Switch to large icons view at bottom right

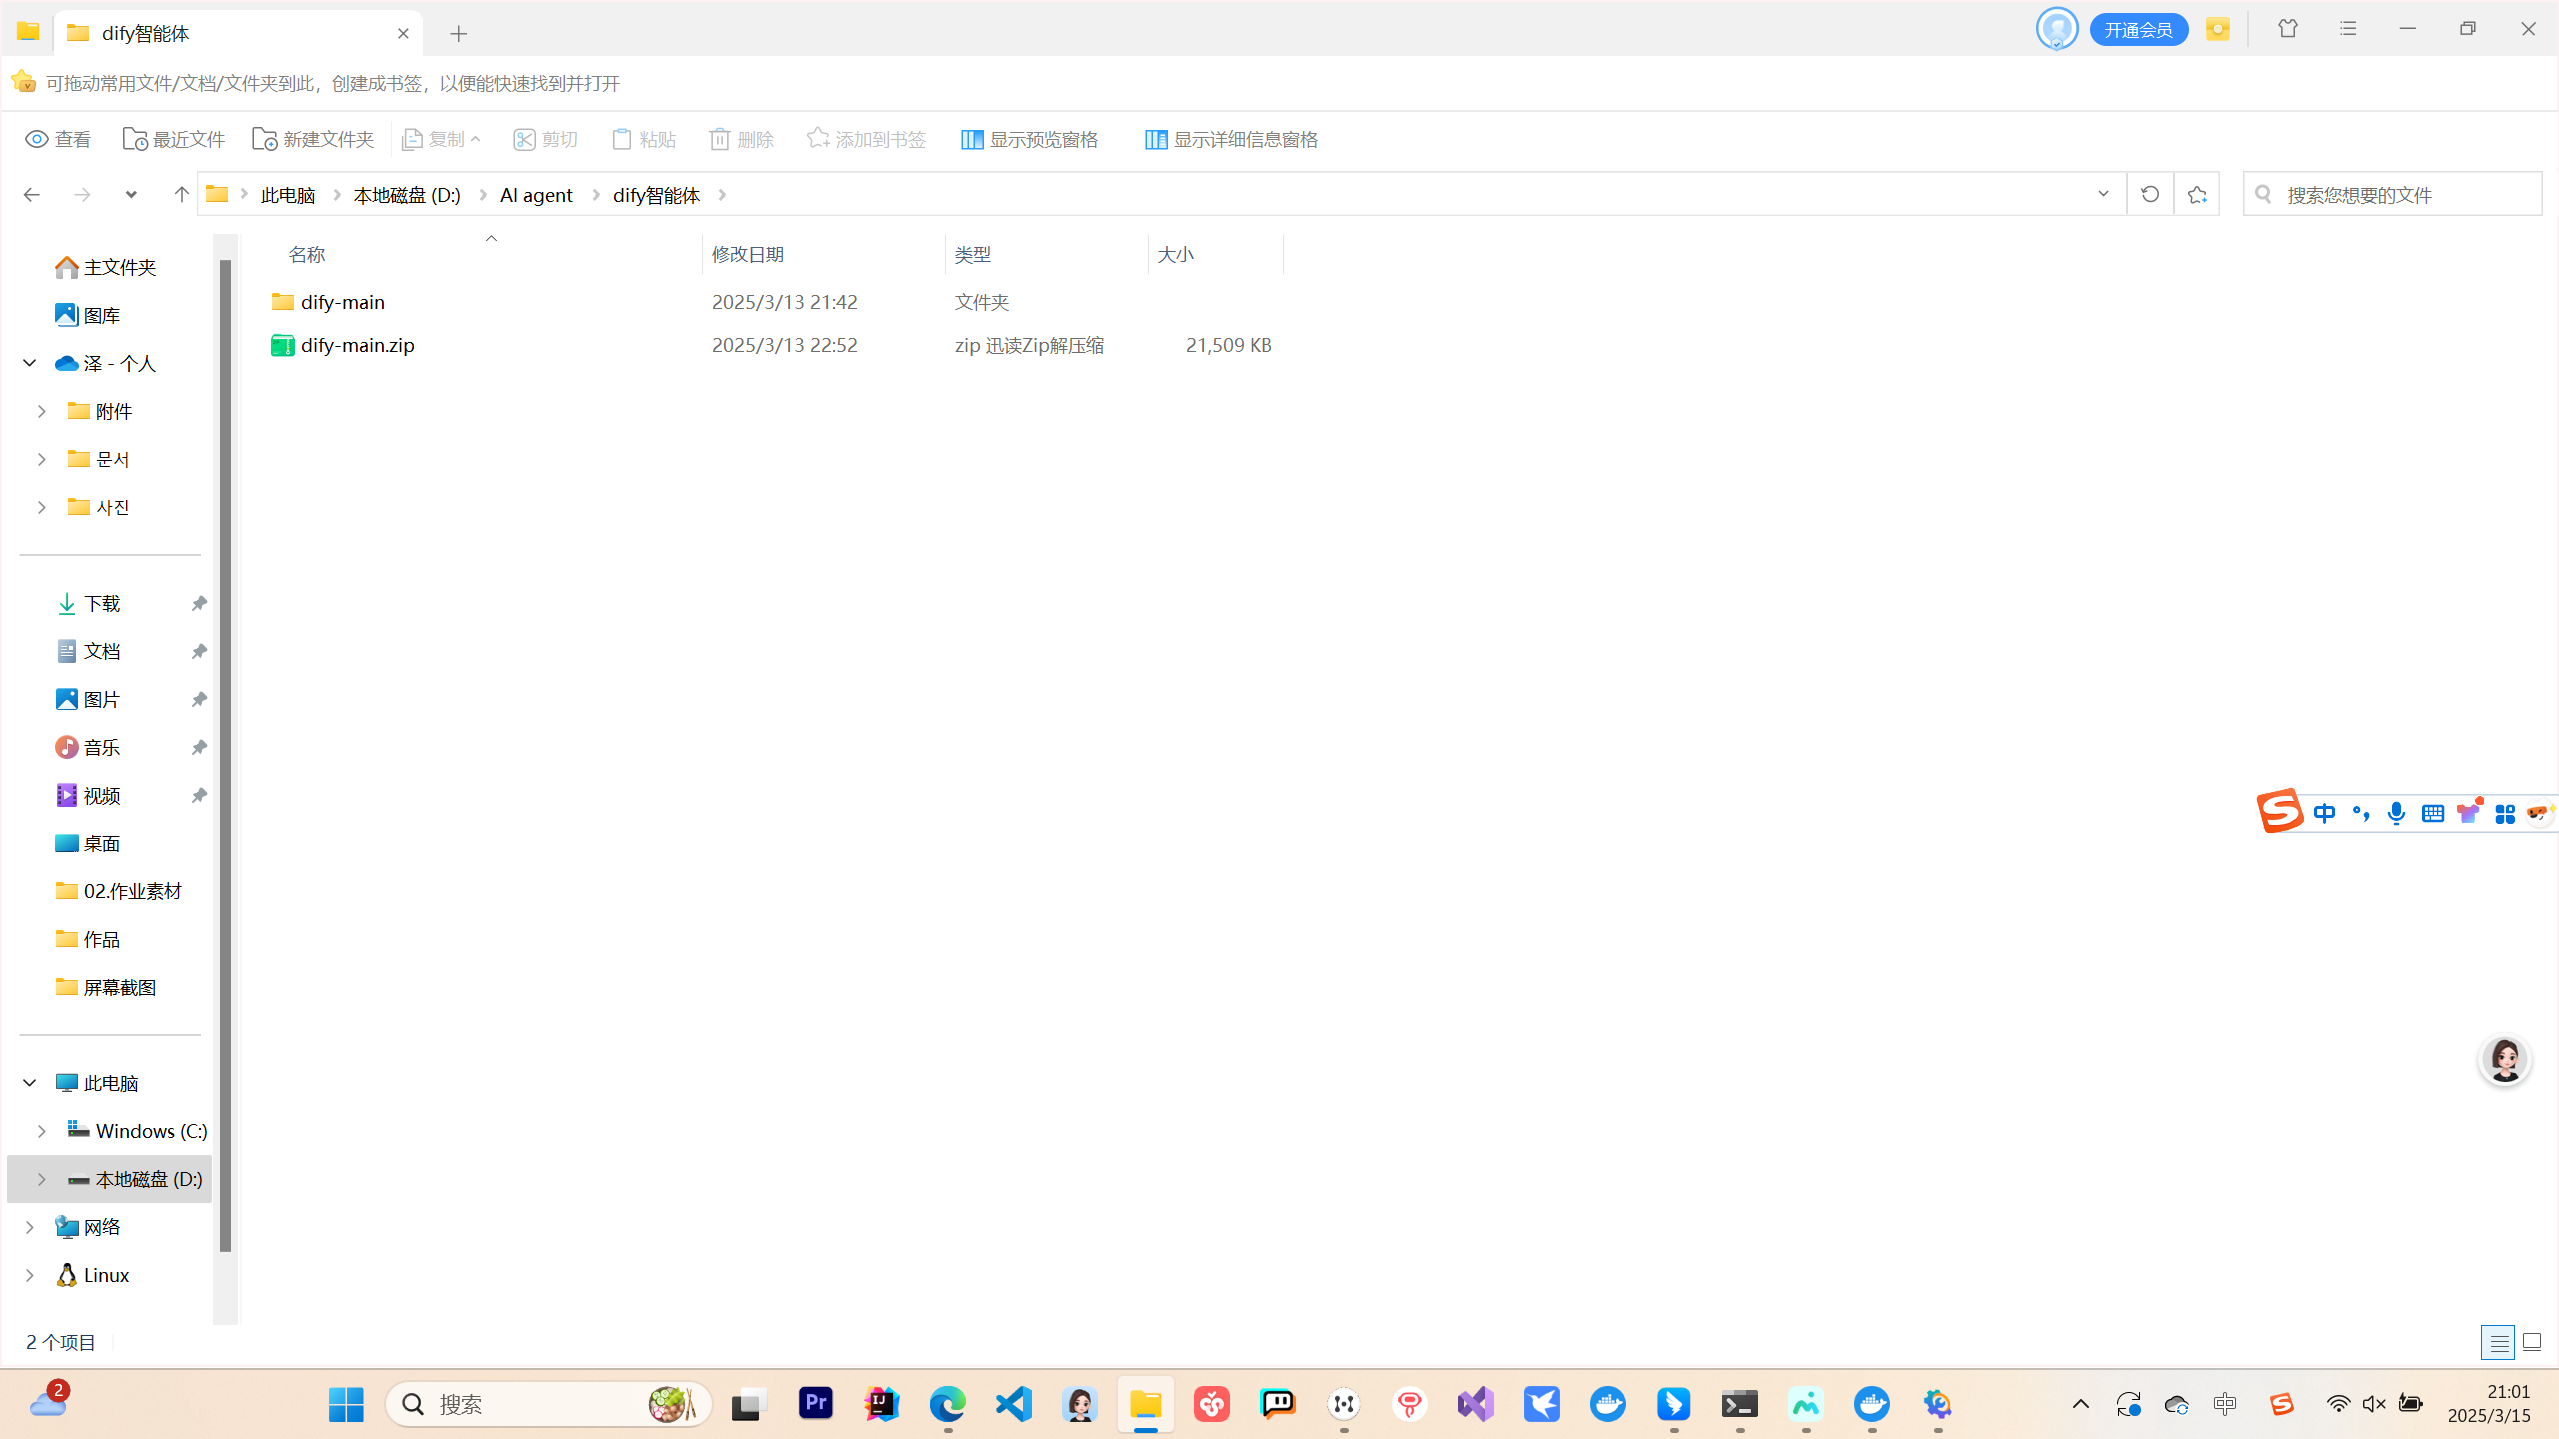(x=2531, y=1342)
